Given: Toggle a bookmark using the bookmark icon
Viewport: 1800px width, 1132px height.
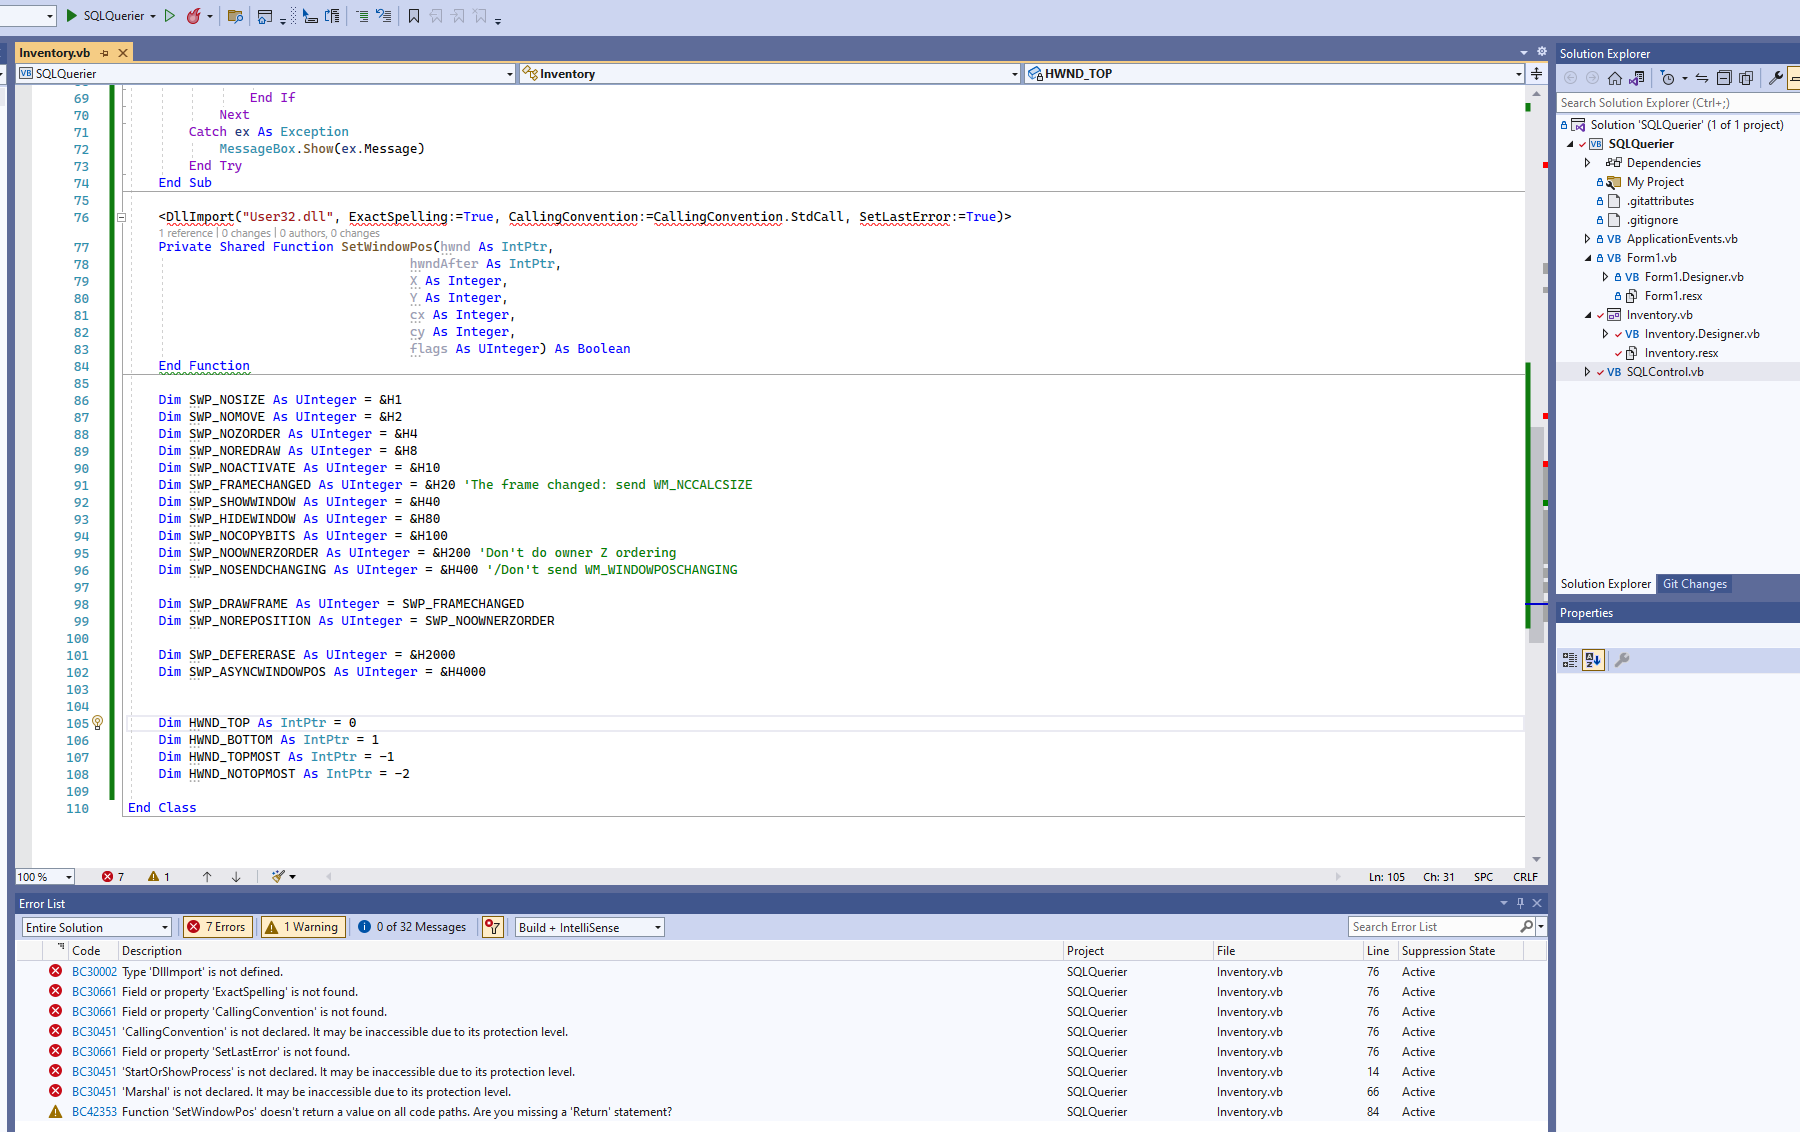Looking at the screenshot, I should click(x=414, y=16).
